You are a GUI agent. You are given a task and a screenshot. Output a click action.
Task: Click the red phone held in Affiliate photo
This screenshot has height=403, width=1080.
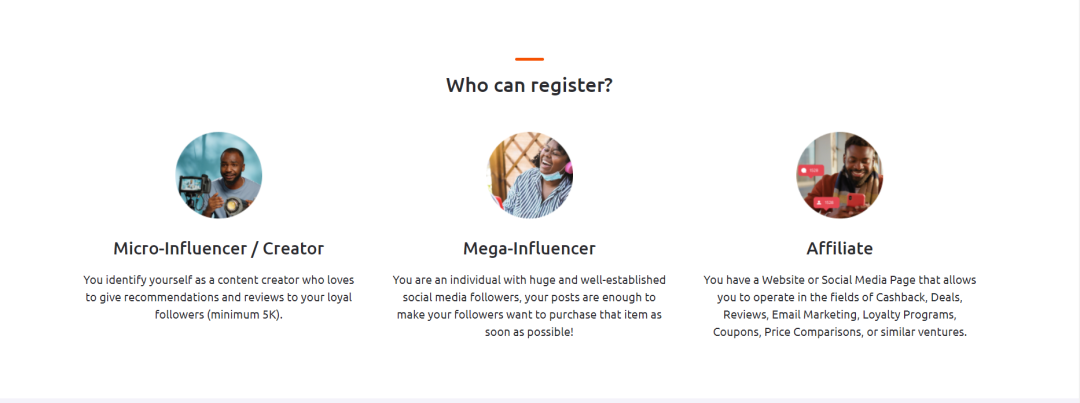(855, 200)
